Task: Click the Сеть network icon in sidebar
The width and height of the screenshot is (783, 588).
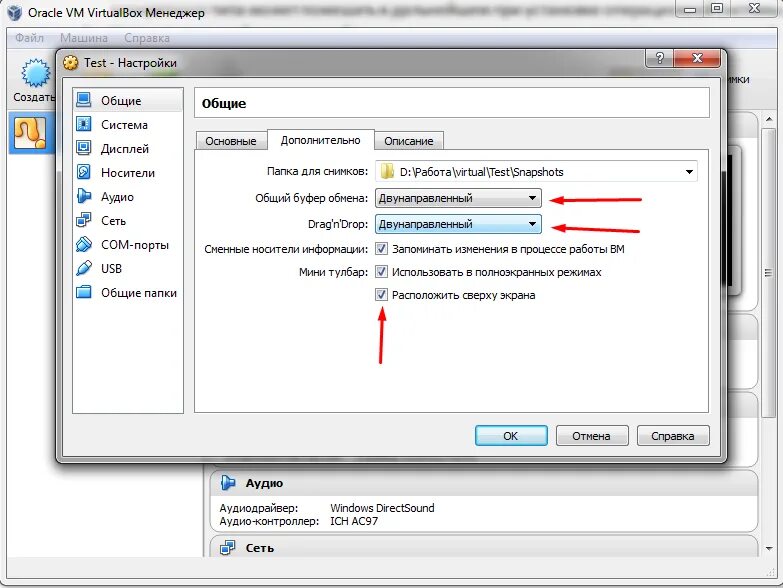Action: (84, 220)
